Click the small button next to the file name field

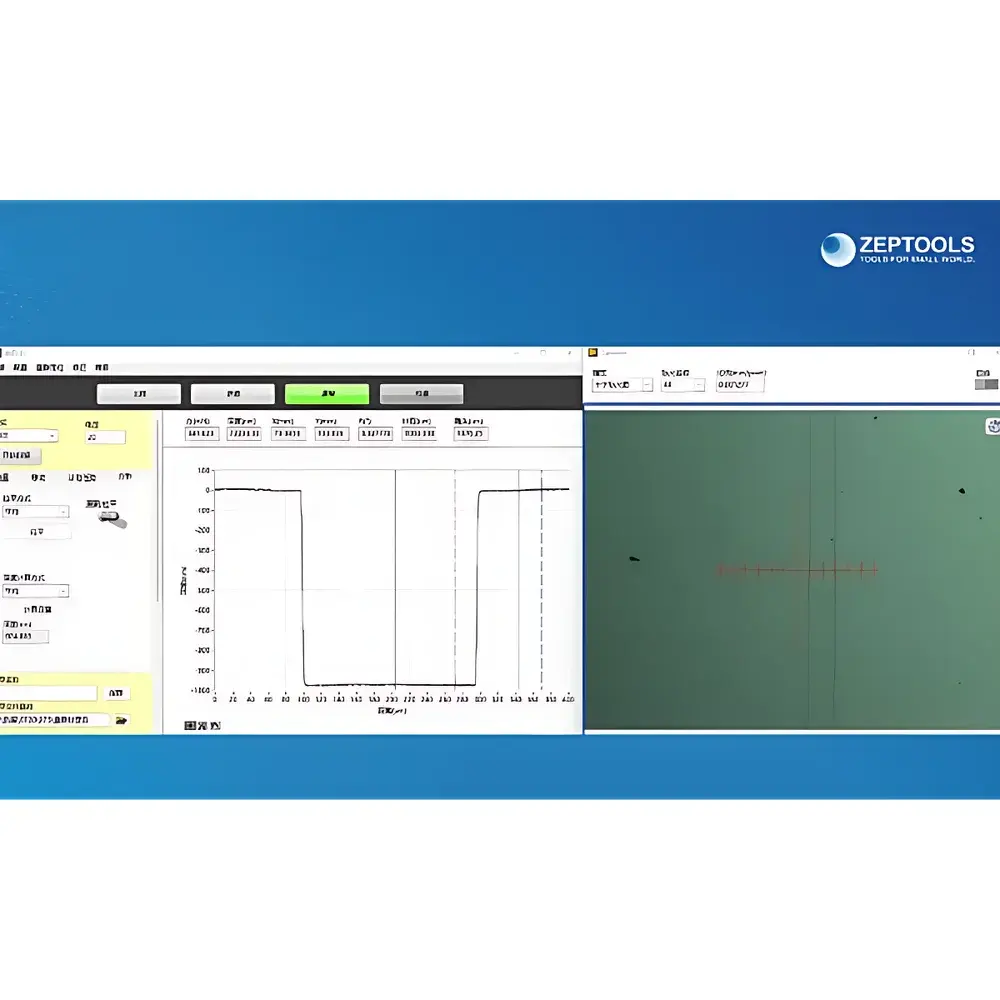click(118, 693)
